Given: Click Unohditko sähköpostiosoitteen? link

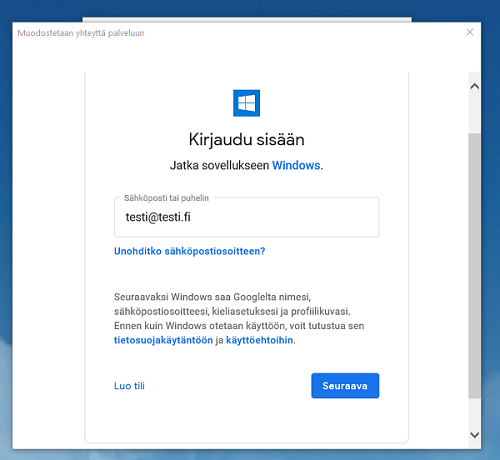Looking at the screenshot, I should pos(189,251).
